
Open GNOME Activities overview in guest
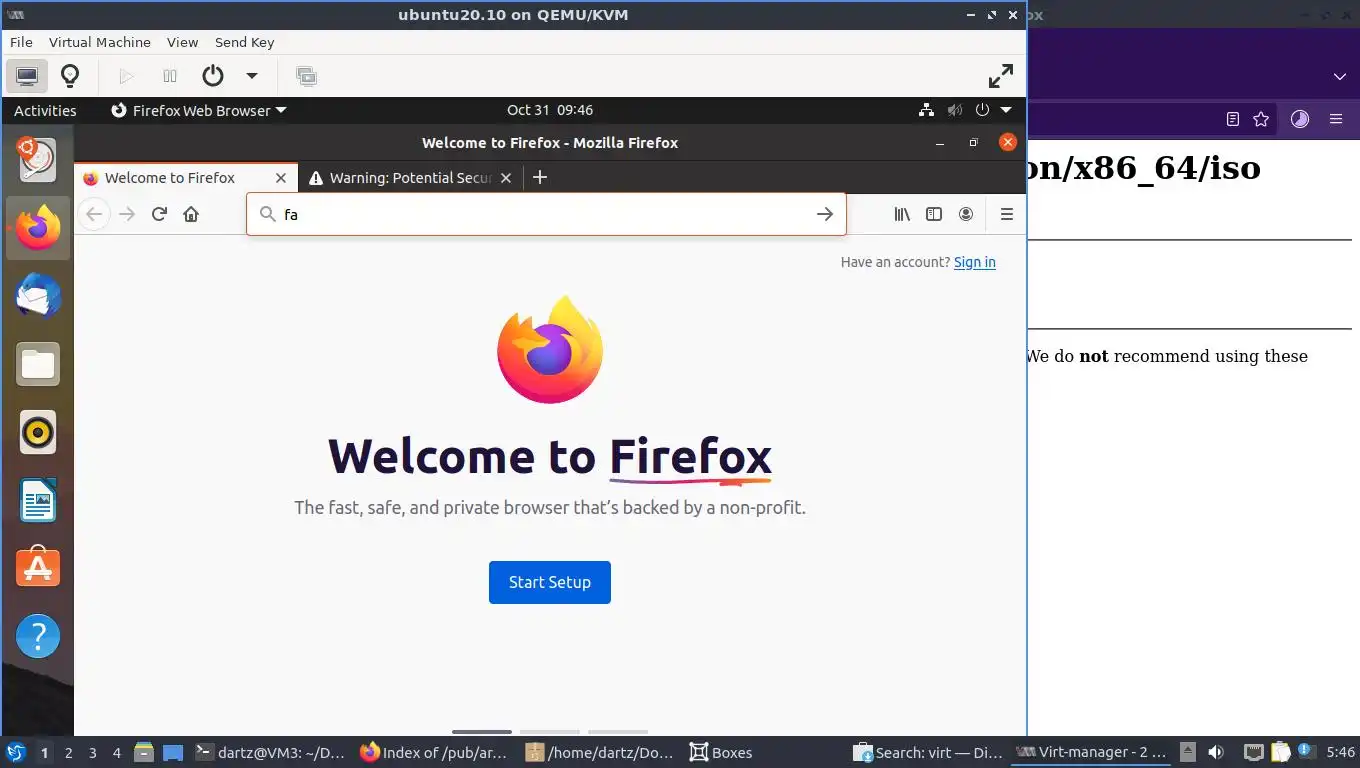point(45,110)
